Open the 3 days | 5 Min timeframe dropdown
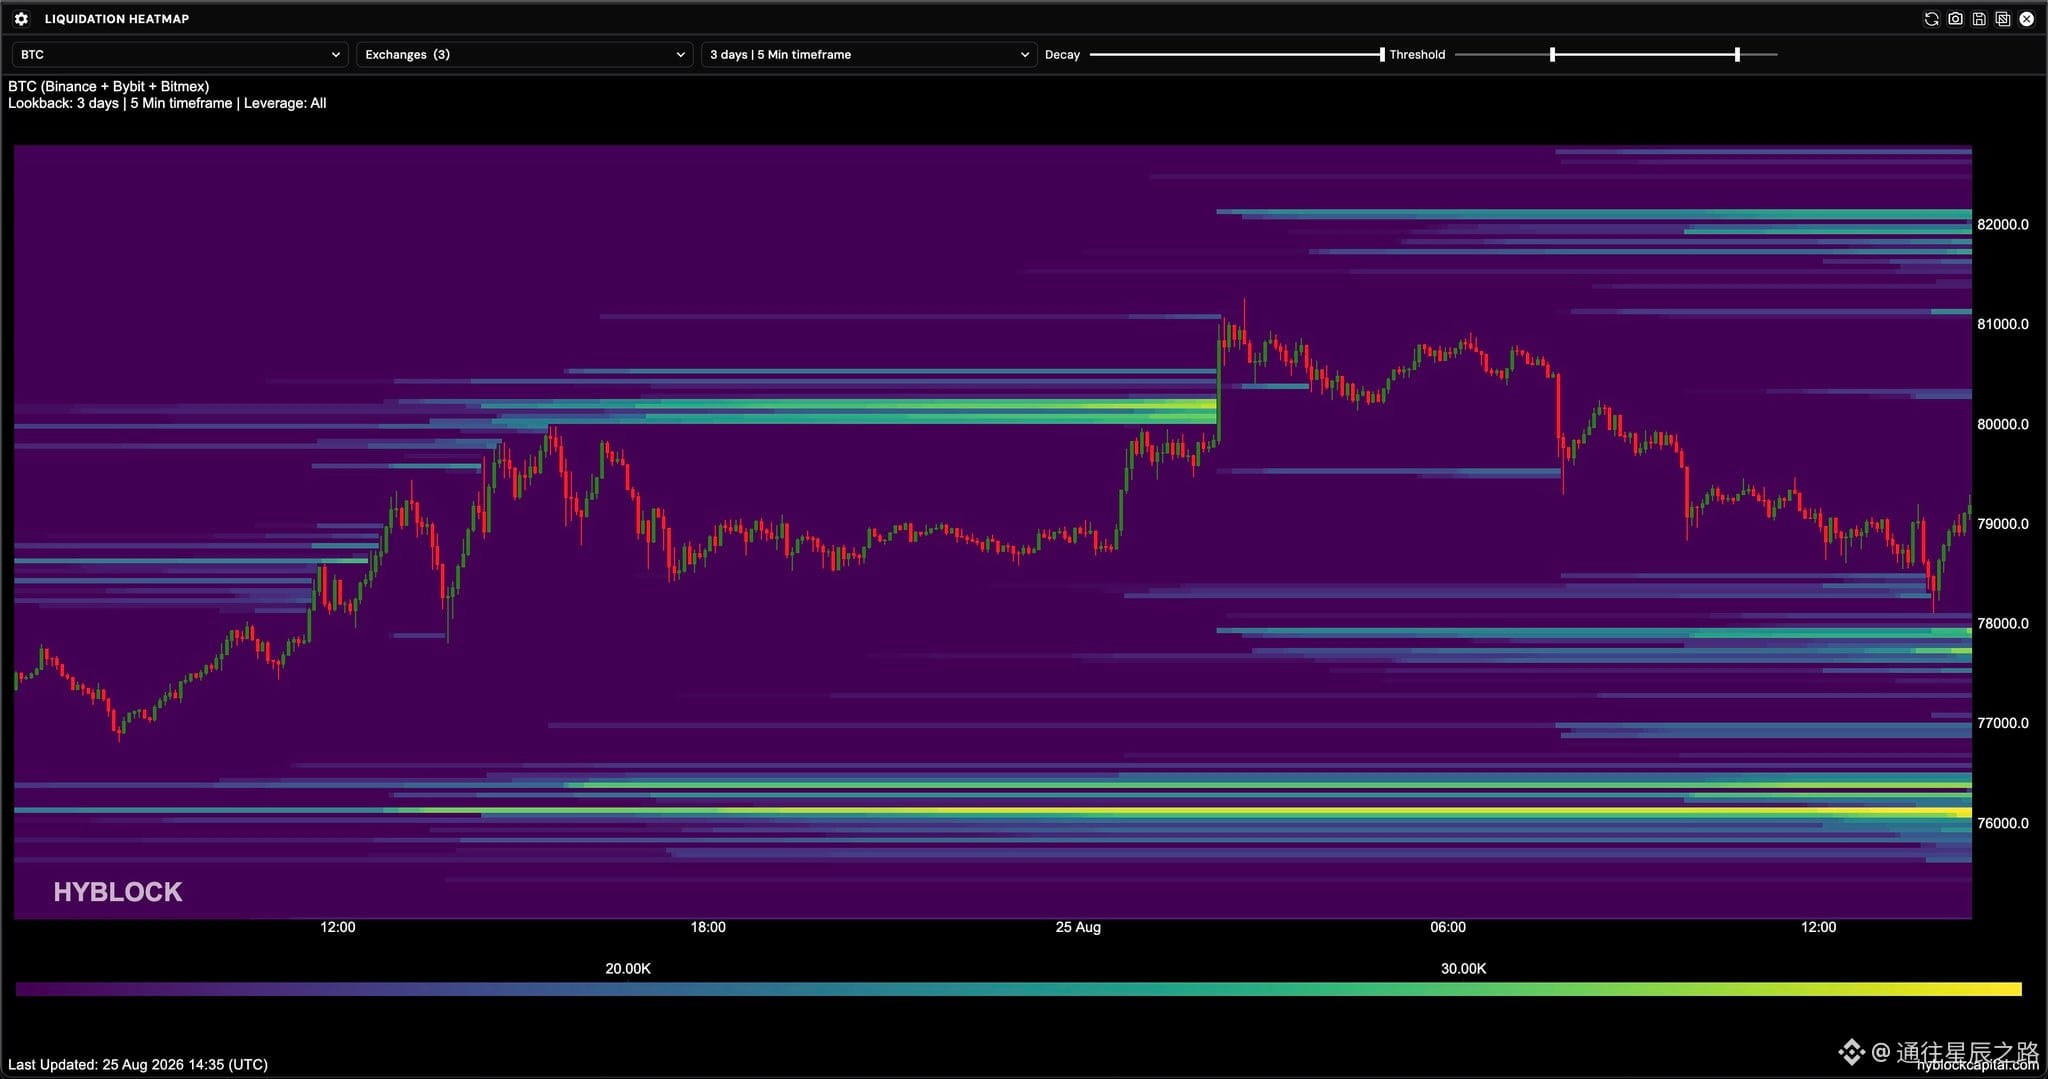2048x1079 pixels. pos(869,55)
